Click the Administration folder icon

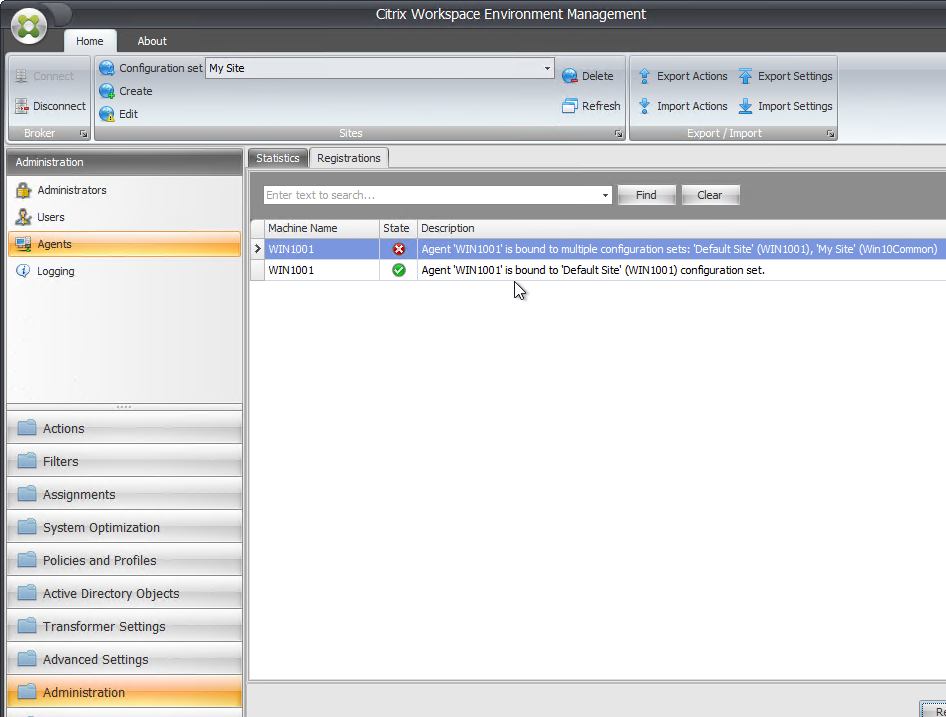coord(27,692)
